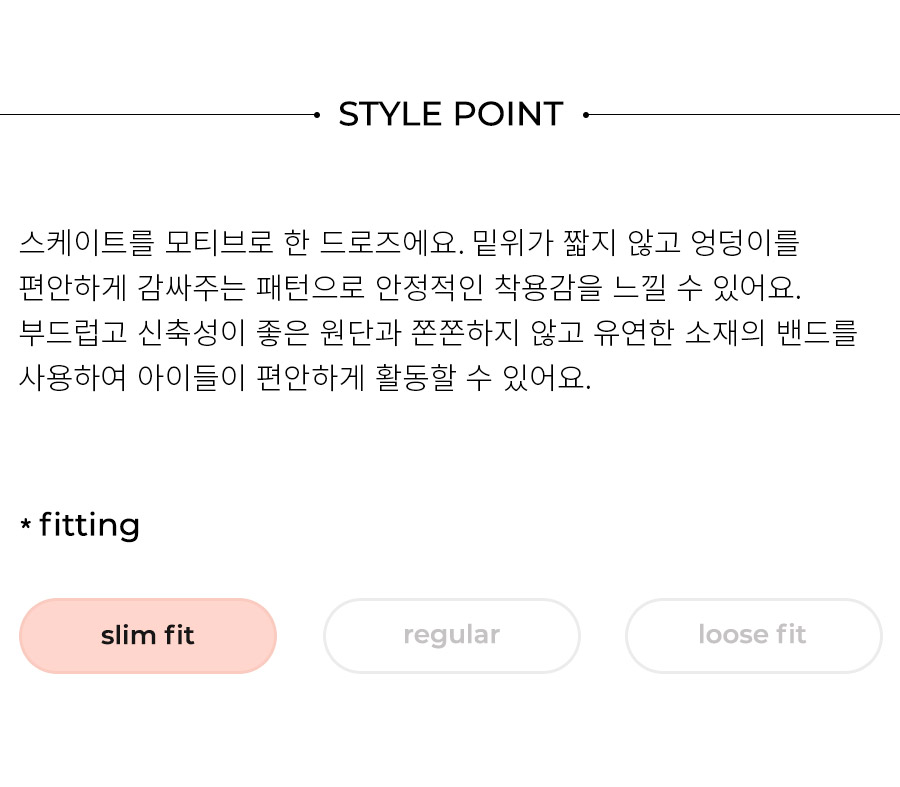Click the divider line right of the heading

[x=744, y=115]
